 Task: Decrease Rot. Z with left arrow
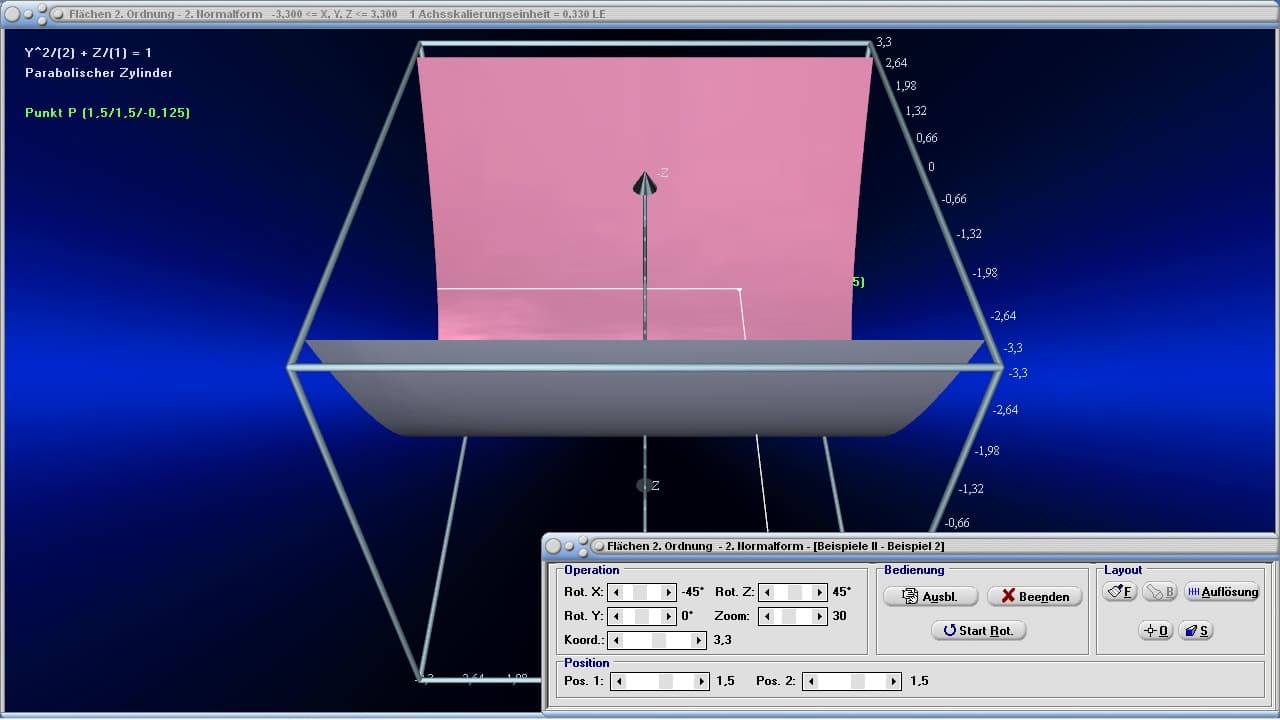tap(766, 592)
